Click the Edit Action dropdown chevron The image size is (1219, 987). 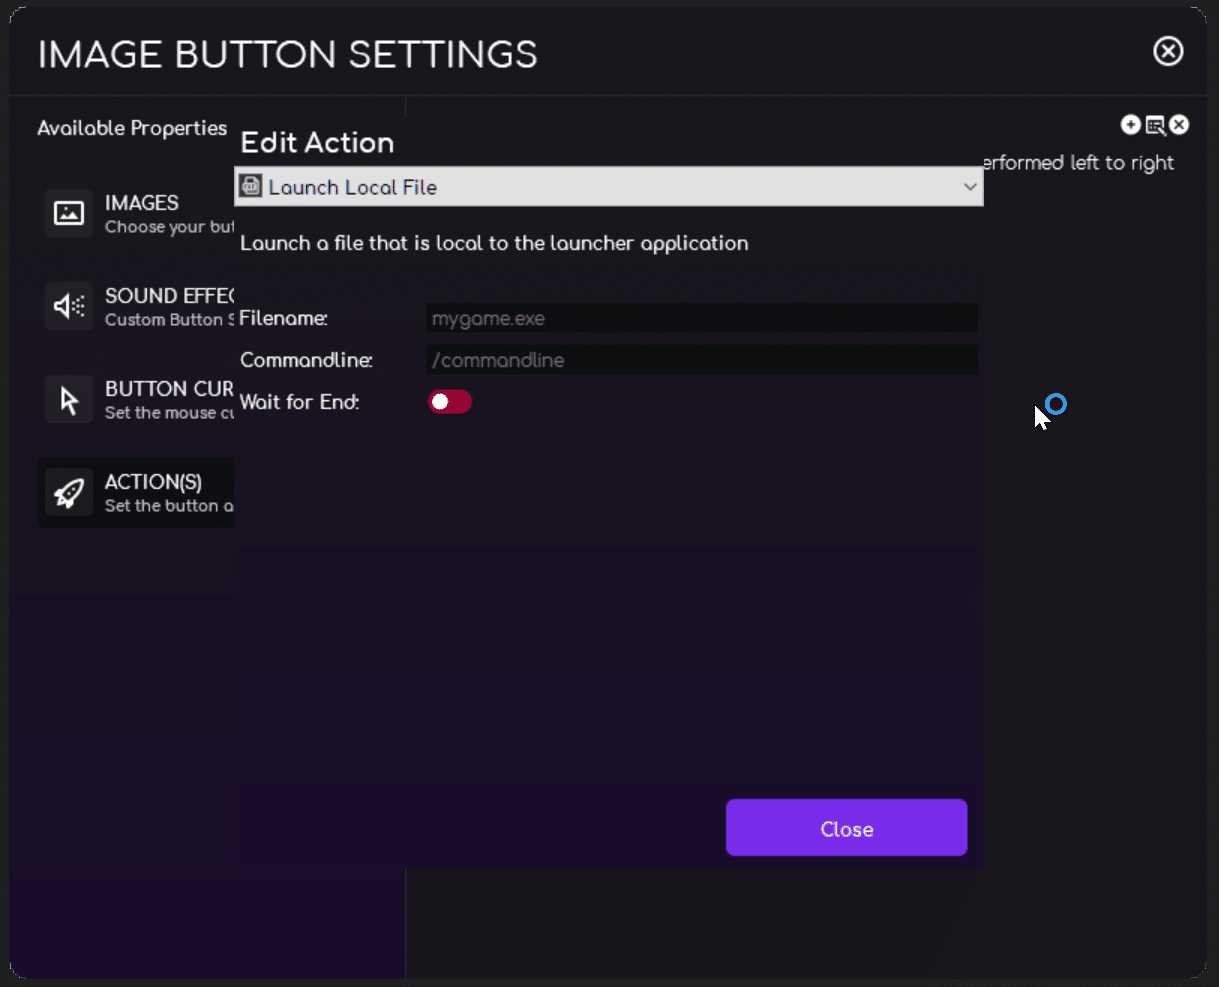[x=969, y=186]
